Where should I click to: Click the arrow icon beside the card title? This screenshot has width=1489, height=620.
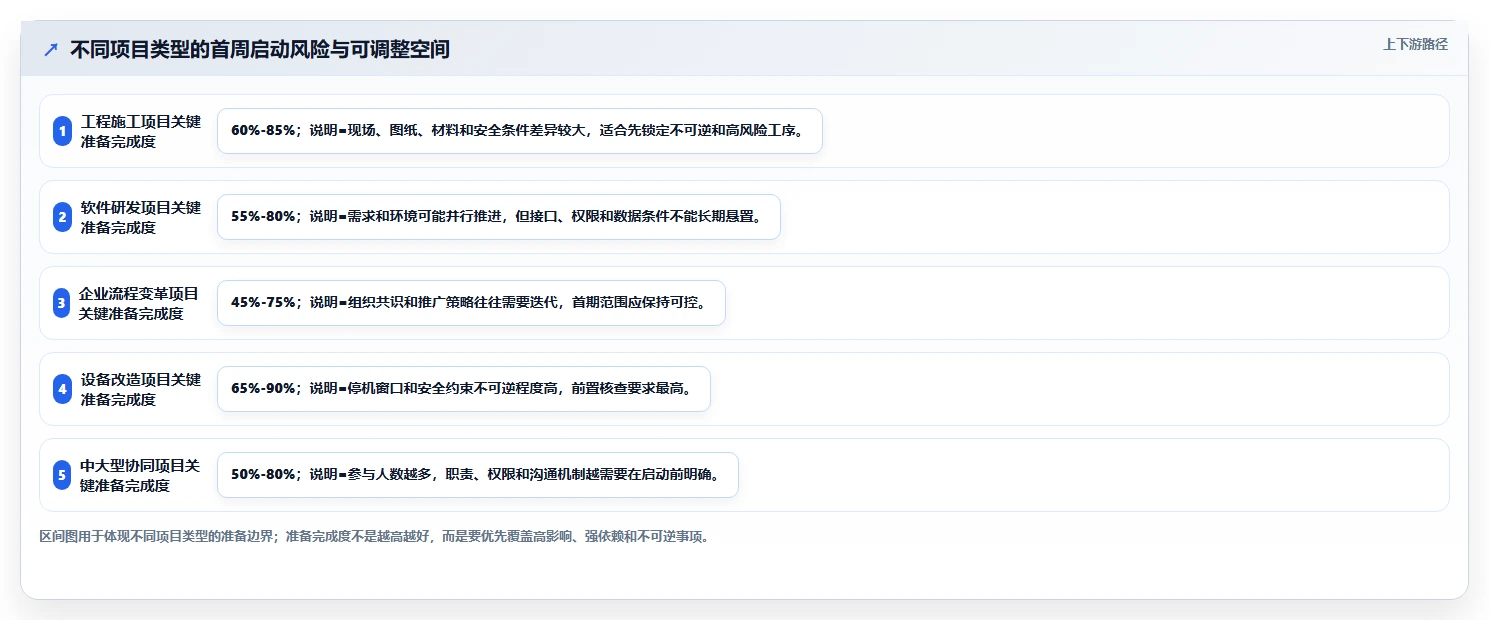[x=51, y=49]
